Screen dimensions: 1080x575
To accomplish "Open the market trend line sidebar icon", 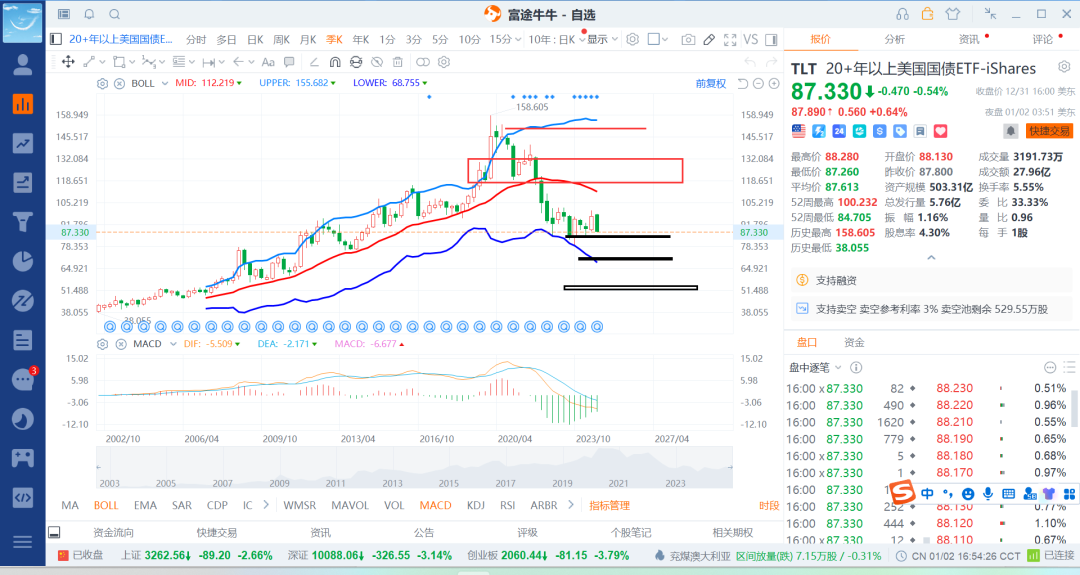I will [x=23, y=143].
